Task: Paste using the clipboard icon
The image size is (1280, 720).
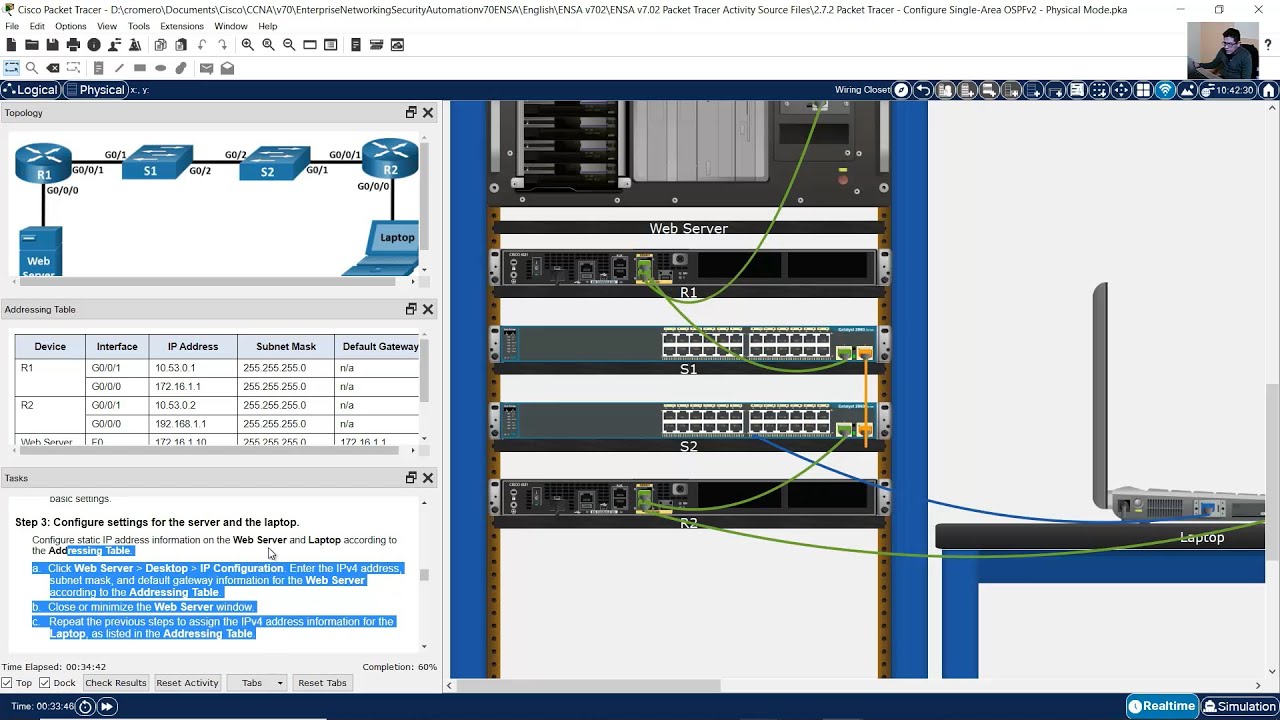Action: [181, 45]
